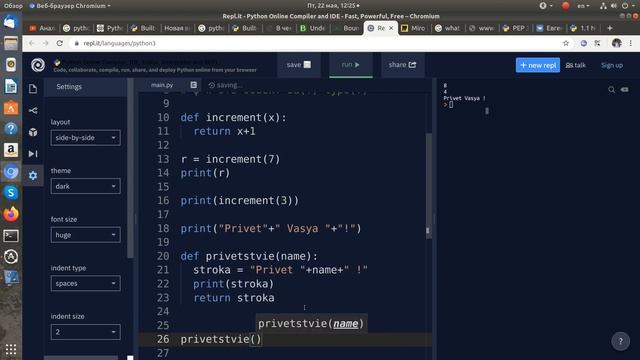Switch to the Новая browser tab
Viewport: 640px width, 360px height.
(x=176, y=28)
